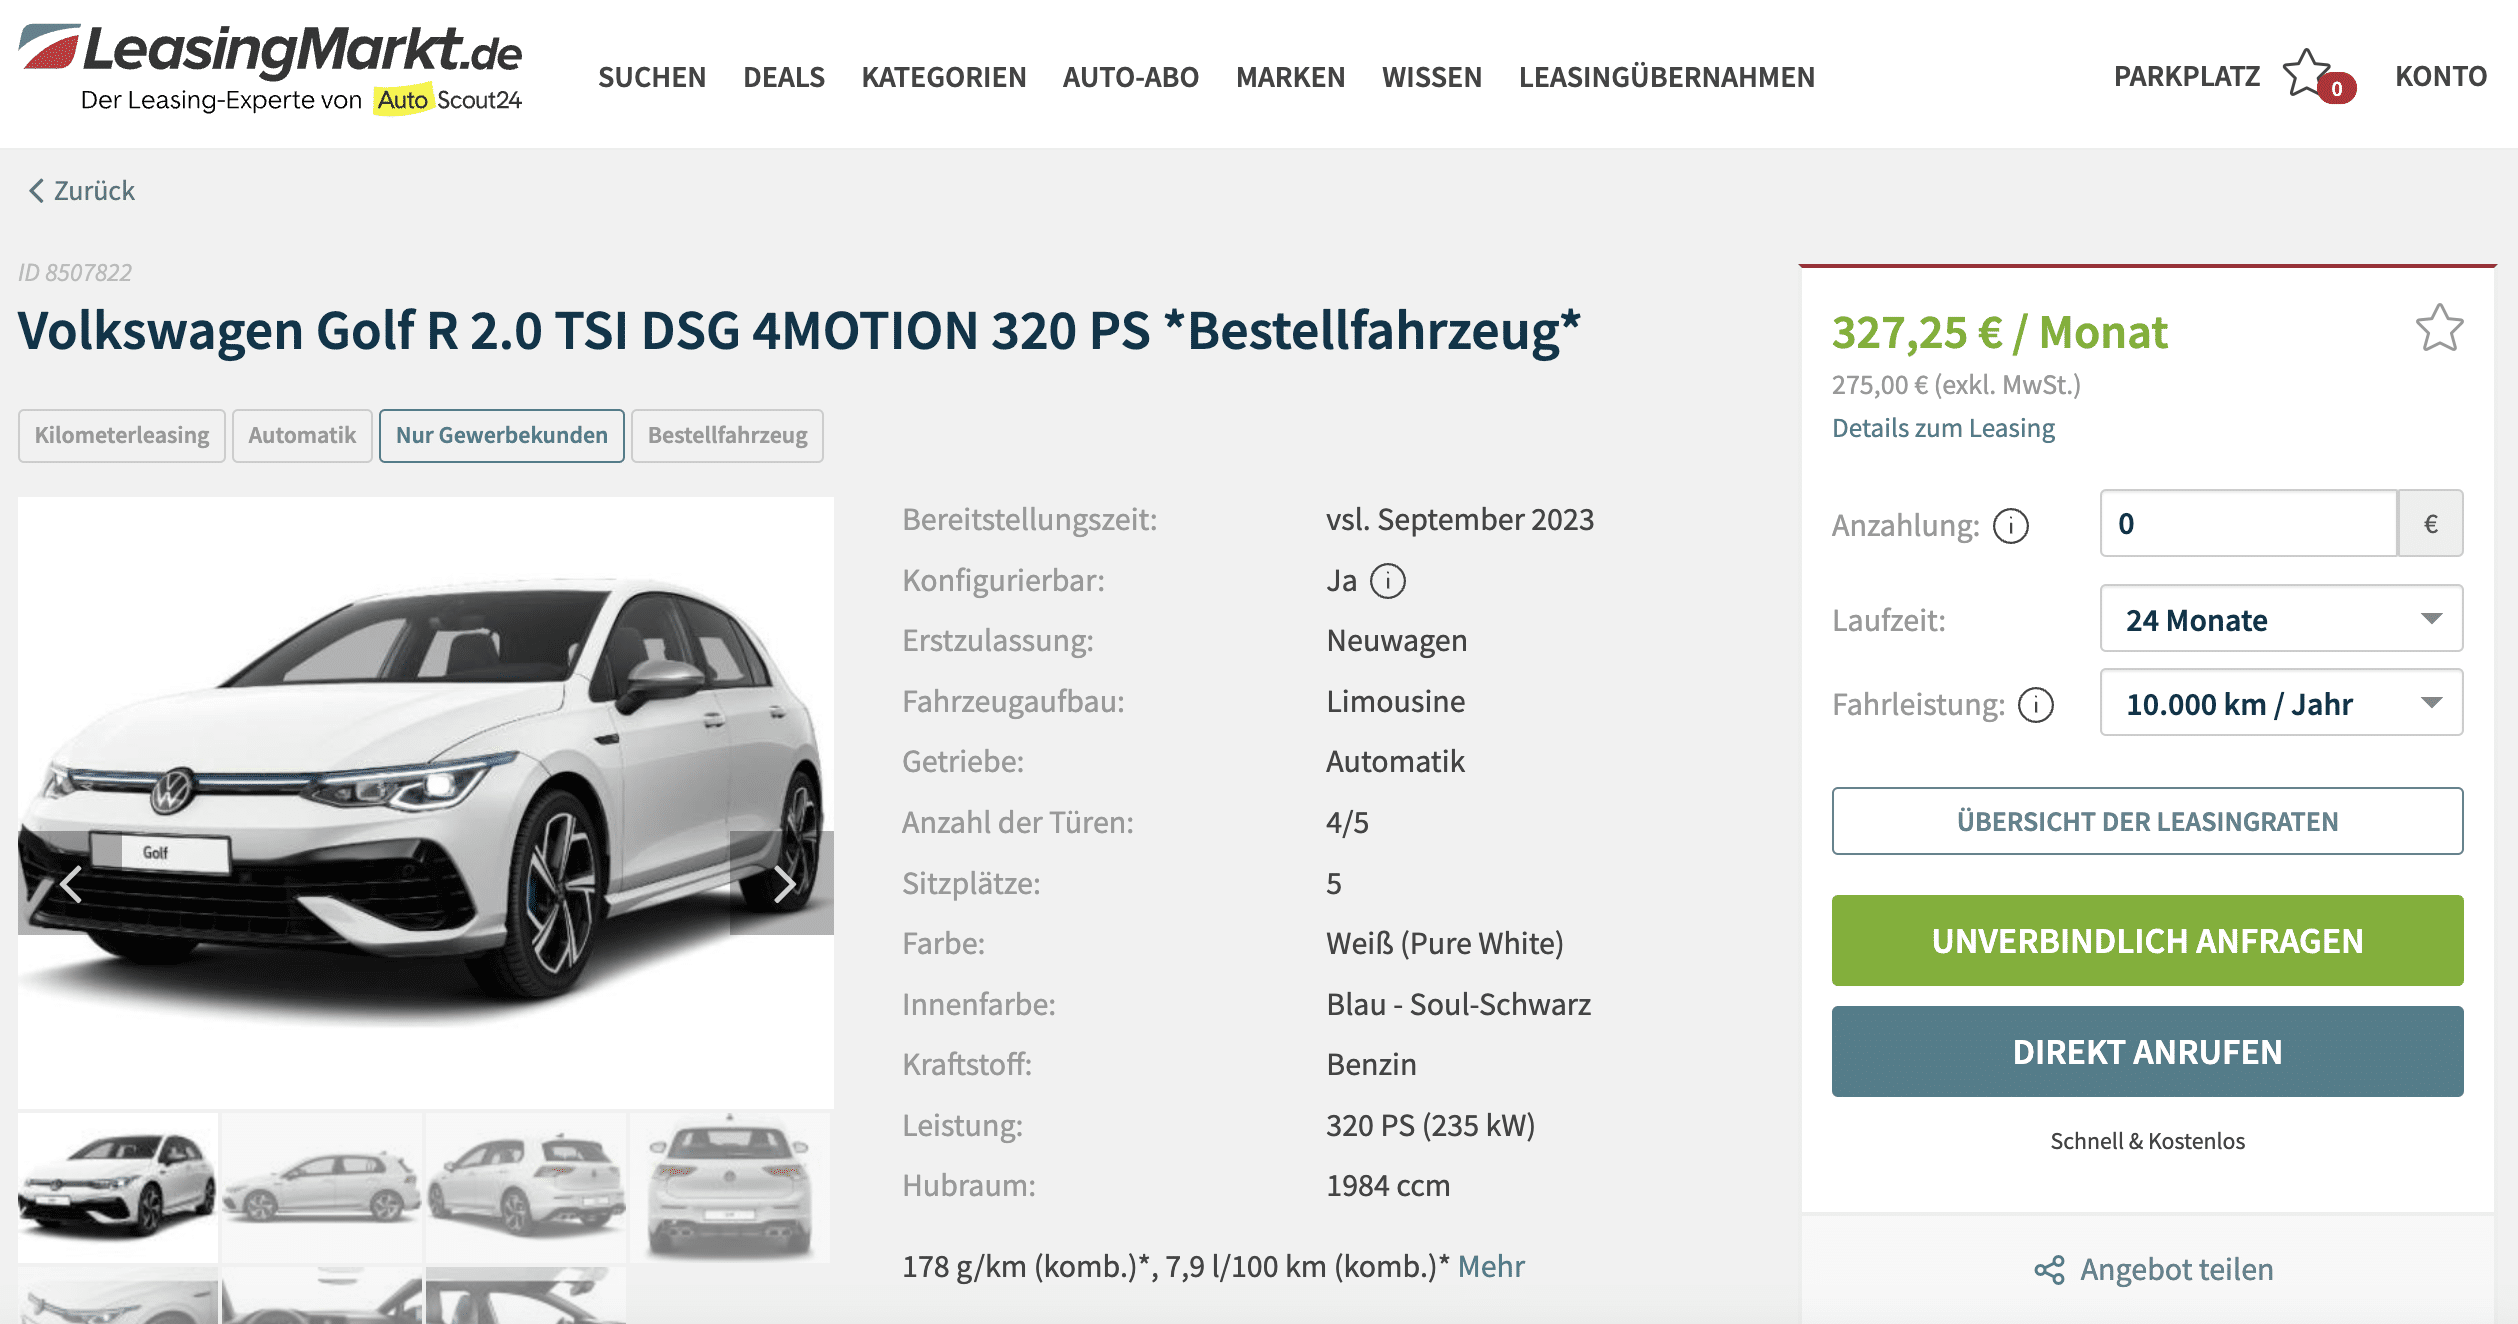Viewport: 2518px width, 1324px height.
Task: Click the Schnell & Kostenlos text
Action: [2147, 1141]
